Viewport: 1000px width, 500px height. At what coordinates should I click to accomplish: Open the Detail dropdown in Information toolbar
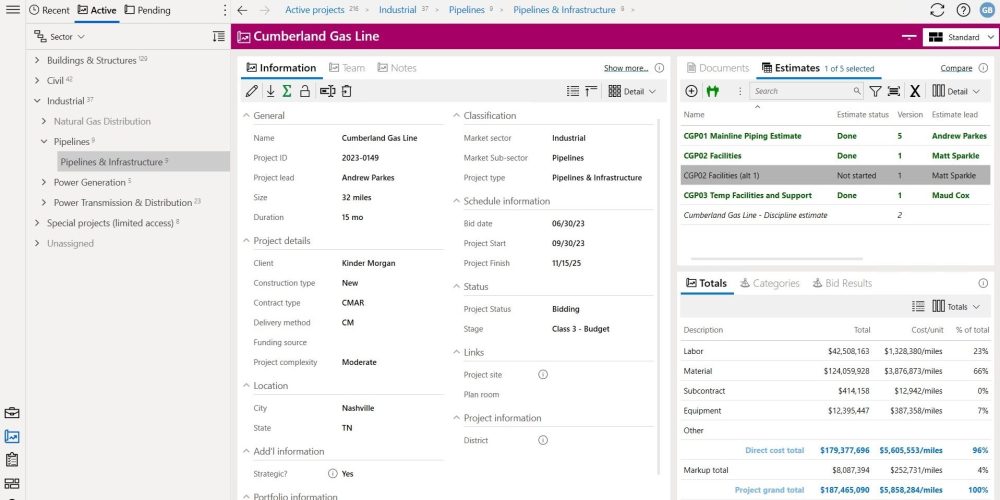pos(632,91)
